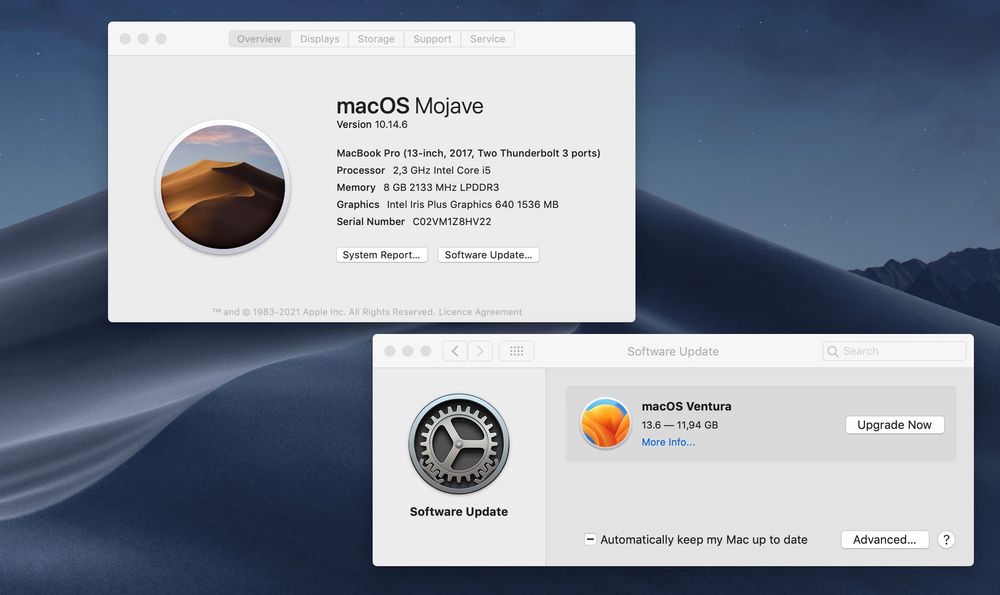Toggle Automatically keep my Mac up to date

[x=591, y=540]
